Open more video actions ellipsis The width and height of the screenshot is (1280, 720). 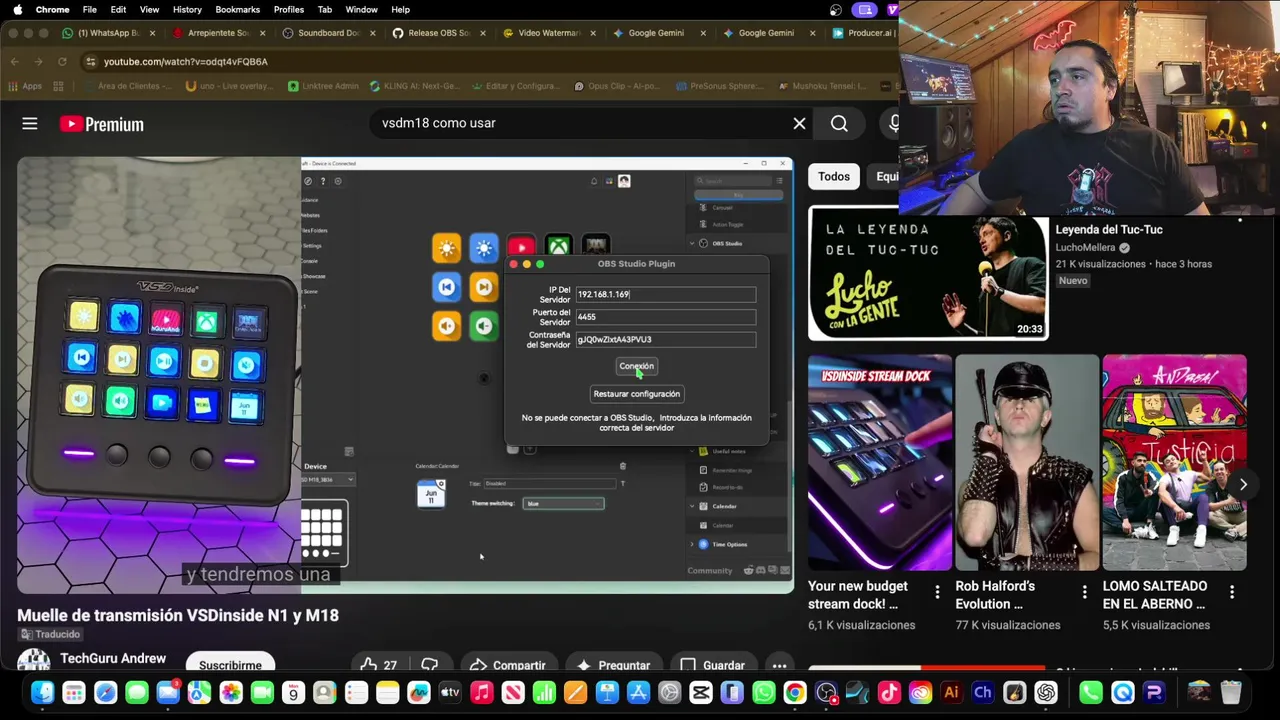(x=779, y=665)
